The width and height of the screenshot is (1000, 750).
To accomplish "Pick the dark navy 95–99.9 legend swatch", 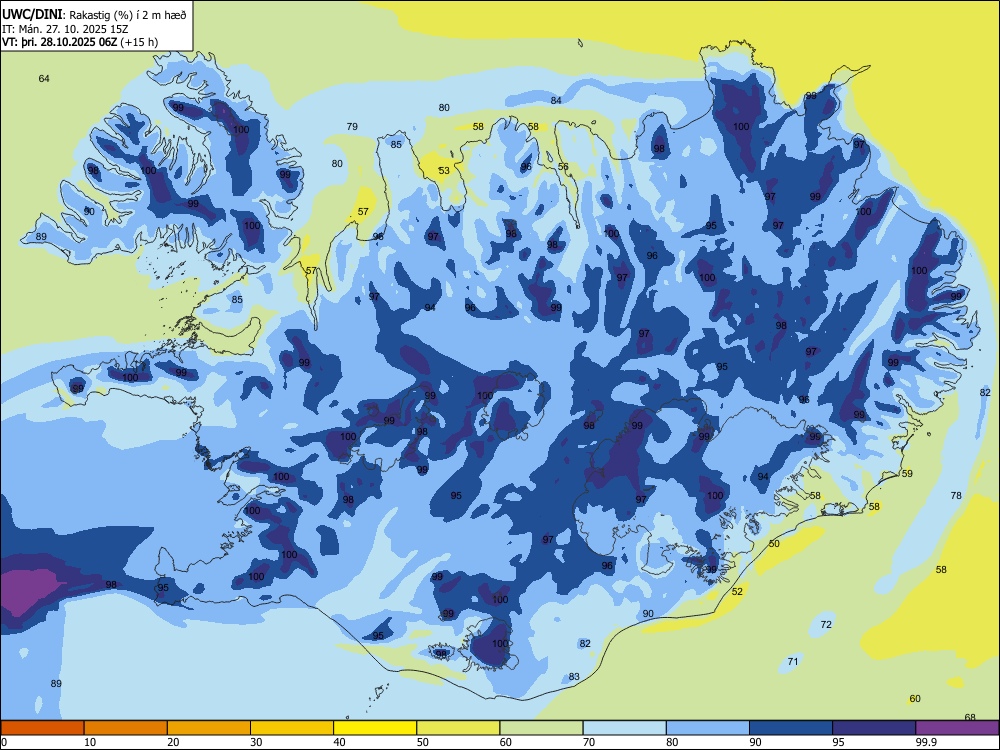I will 874,728.
